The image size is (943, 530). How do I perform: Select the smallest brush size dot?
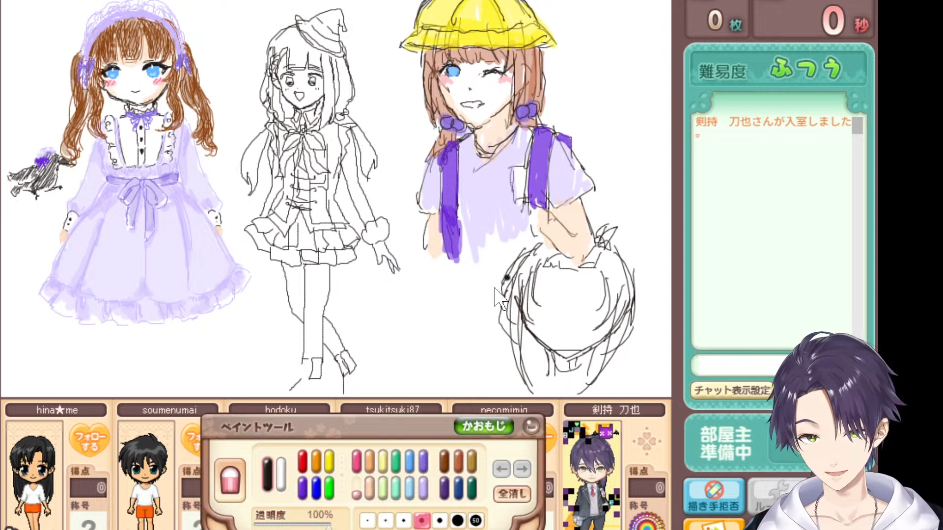pos(367,520)
